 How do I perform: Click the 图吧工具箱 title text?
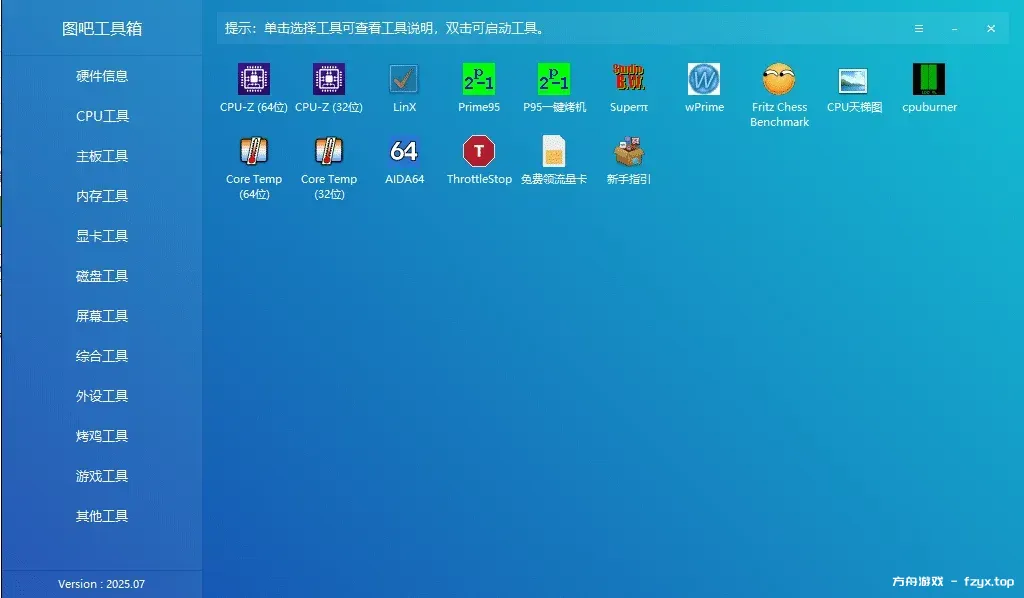click(x=102, y=29)
